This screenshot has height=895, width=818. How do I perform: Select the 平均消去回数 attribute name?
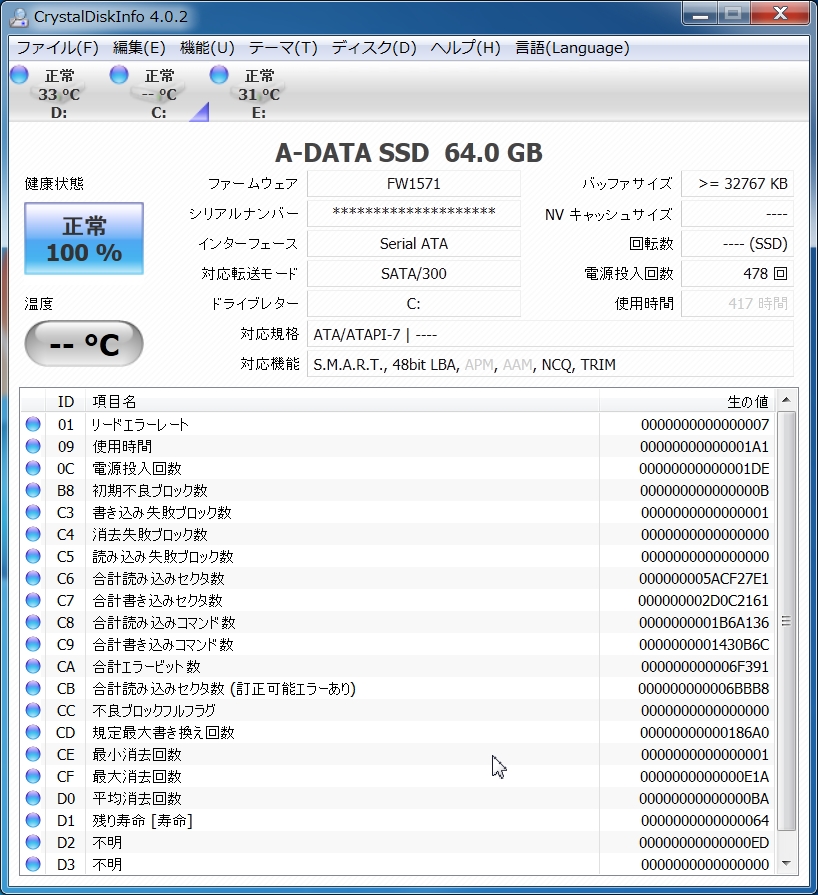pyautogui.click(x=137, y=799)
